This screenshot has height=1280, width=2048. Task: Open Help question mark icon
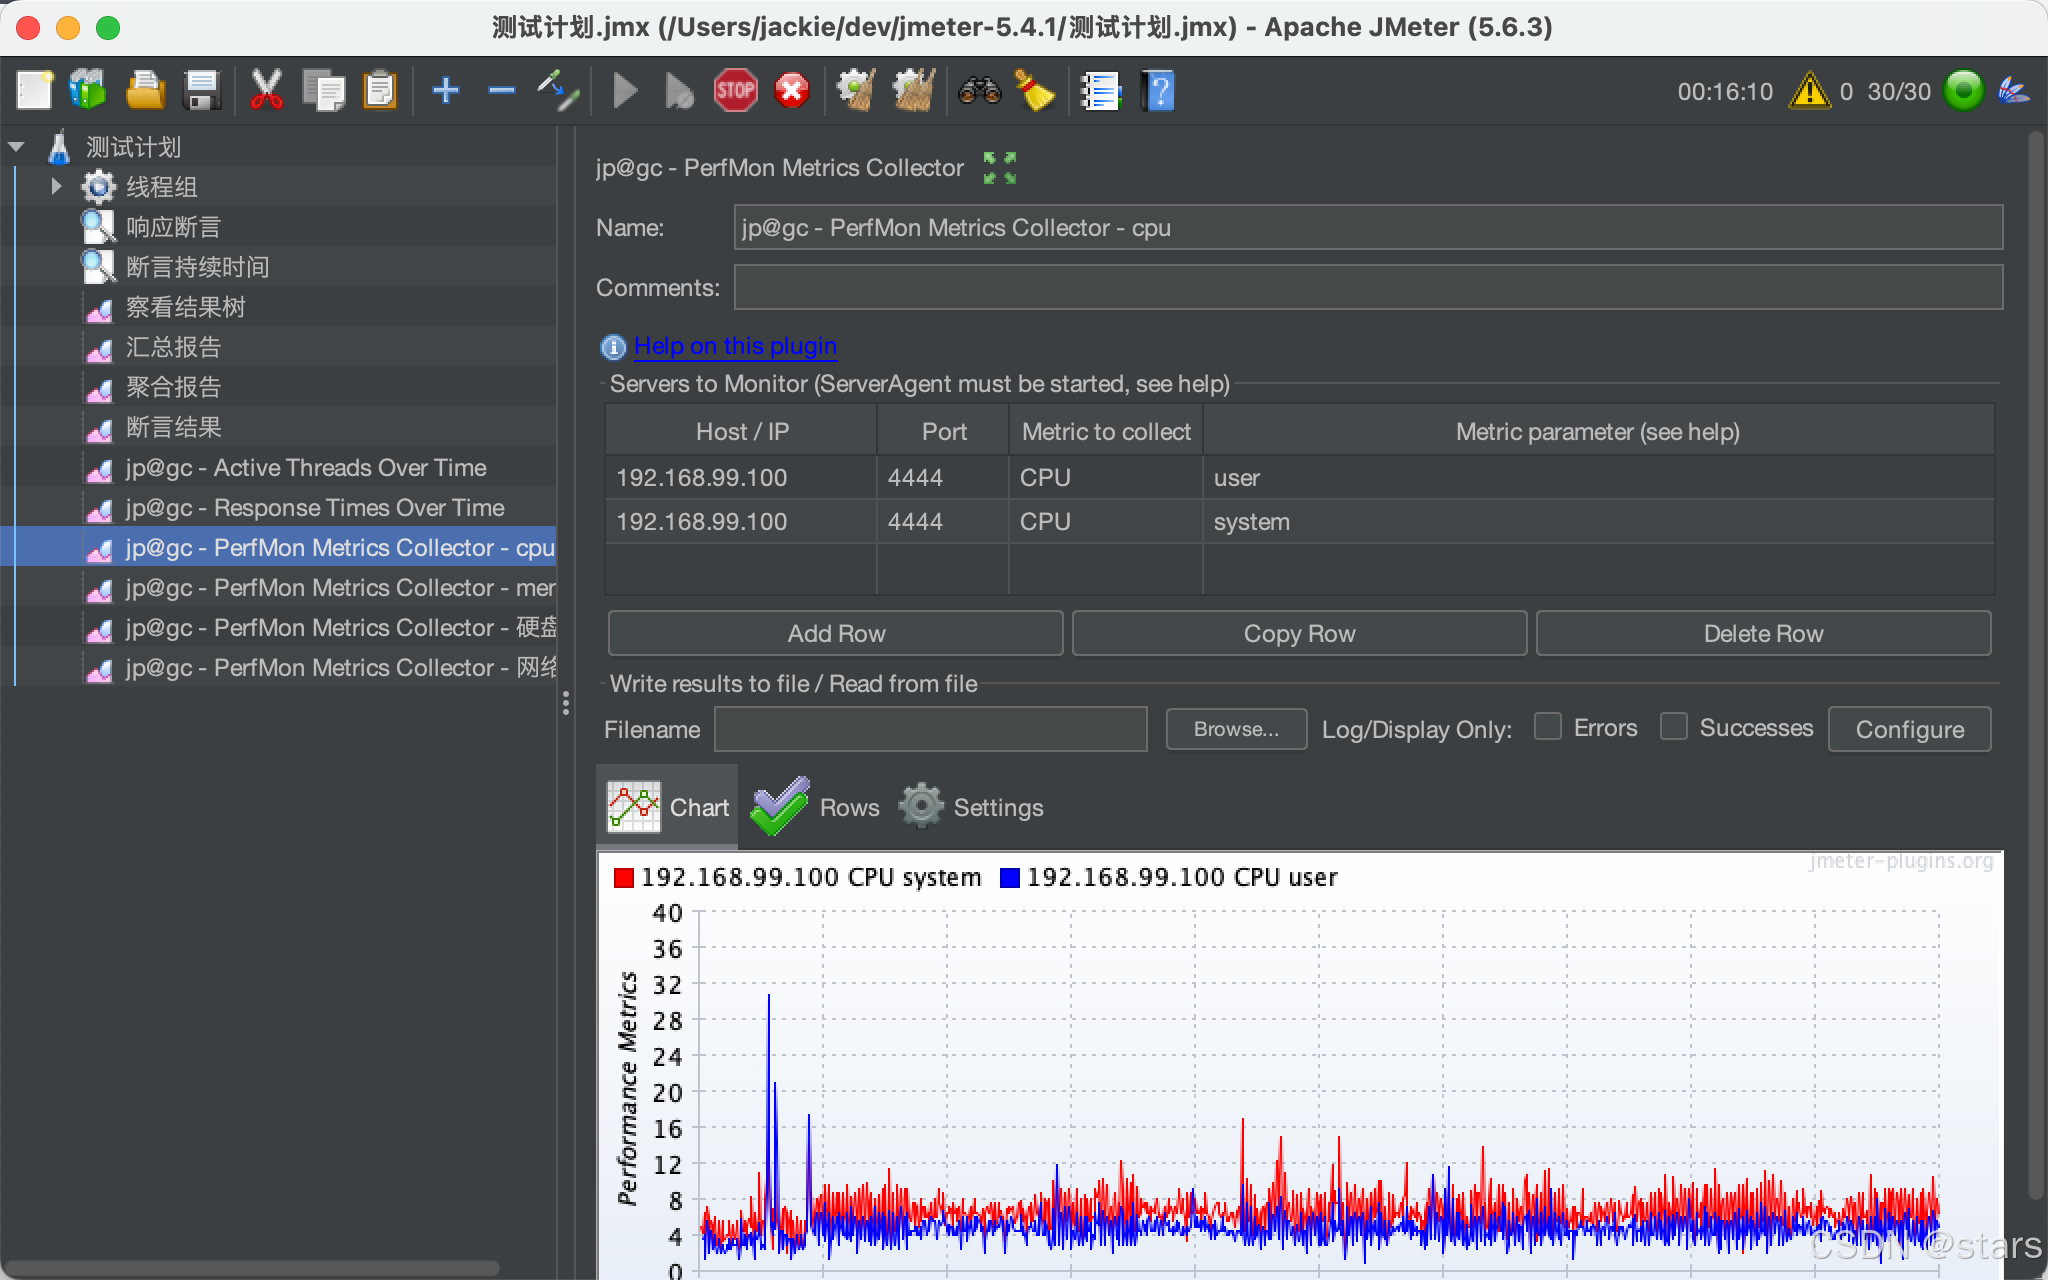(x=1158, y=91)
